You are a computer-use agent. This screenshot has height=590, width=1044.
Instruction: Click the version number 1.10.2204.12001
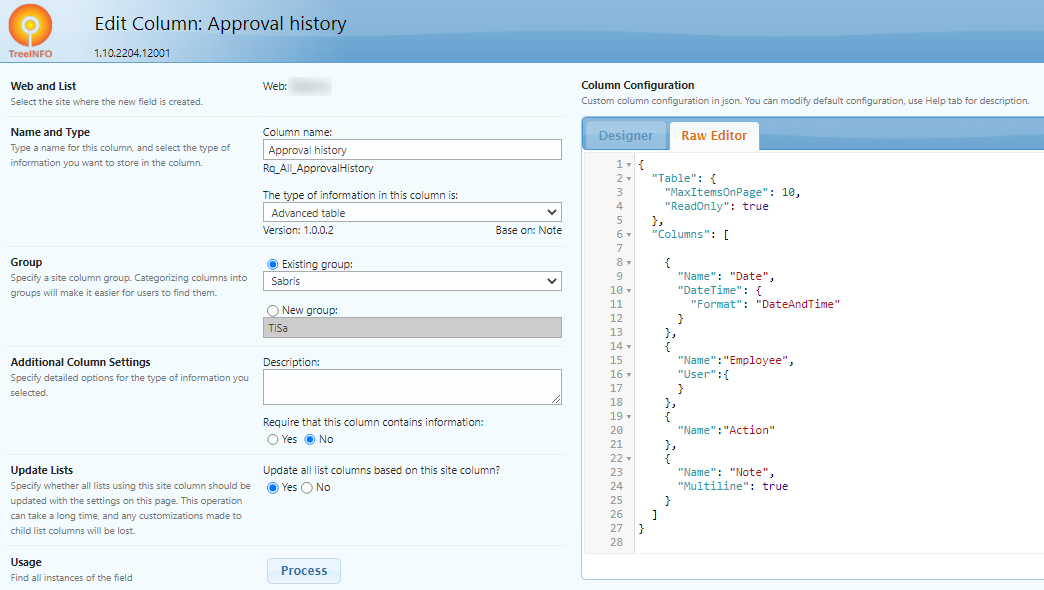132,53
